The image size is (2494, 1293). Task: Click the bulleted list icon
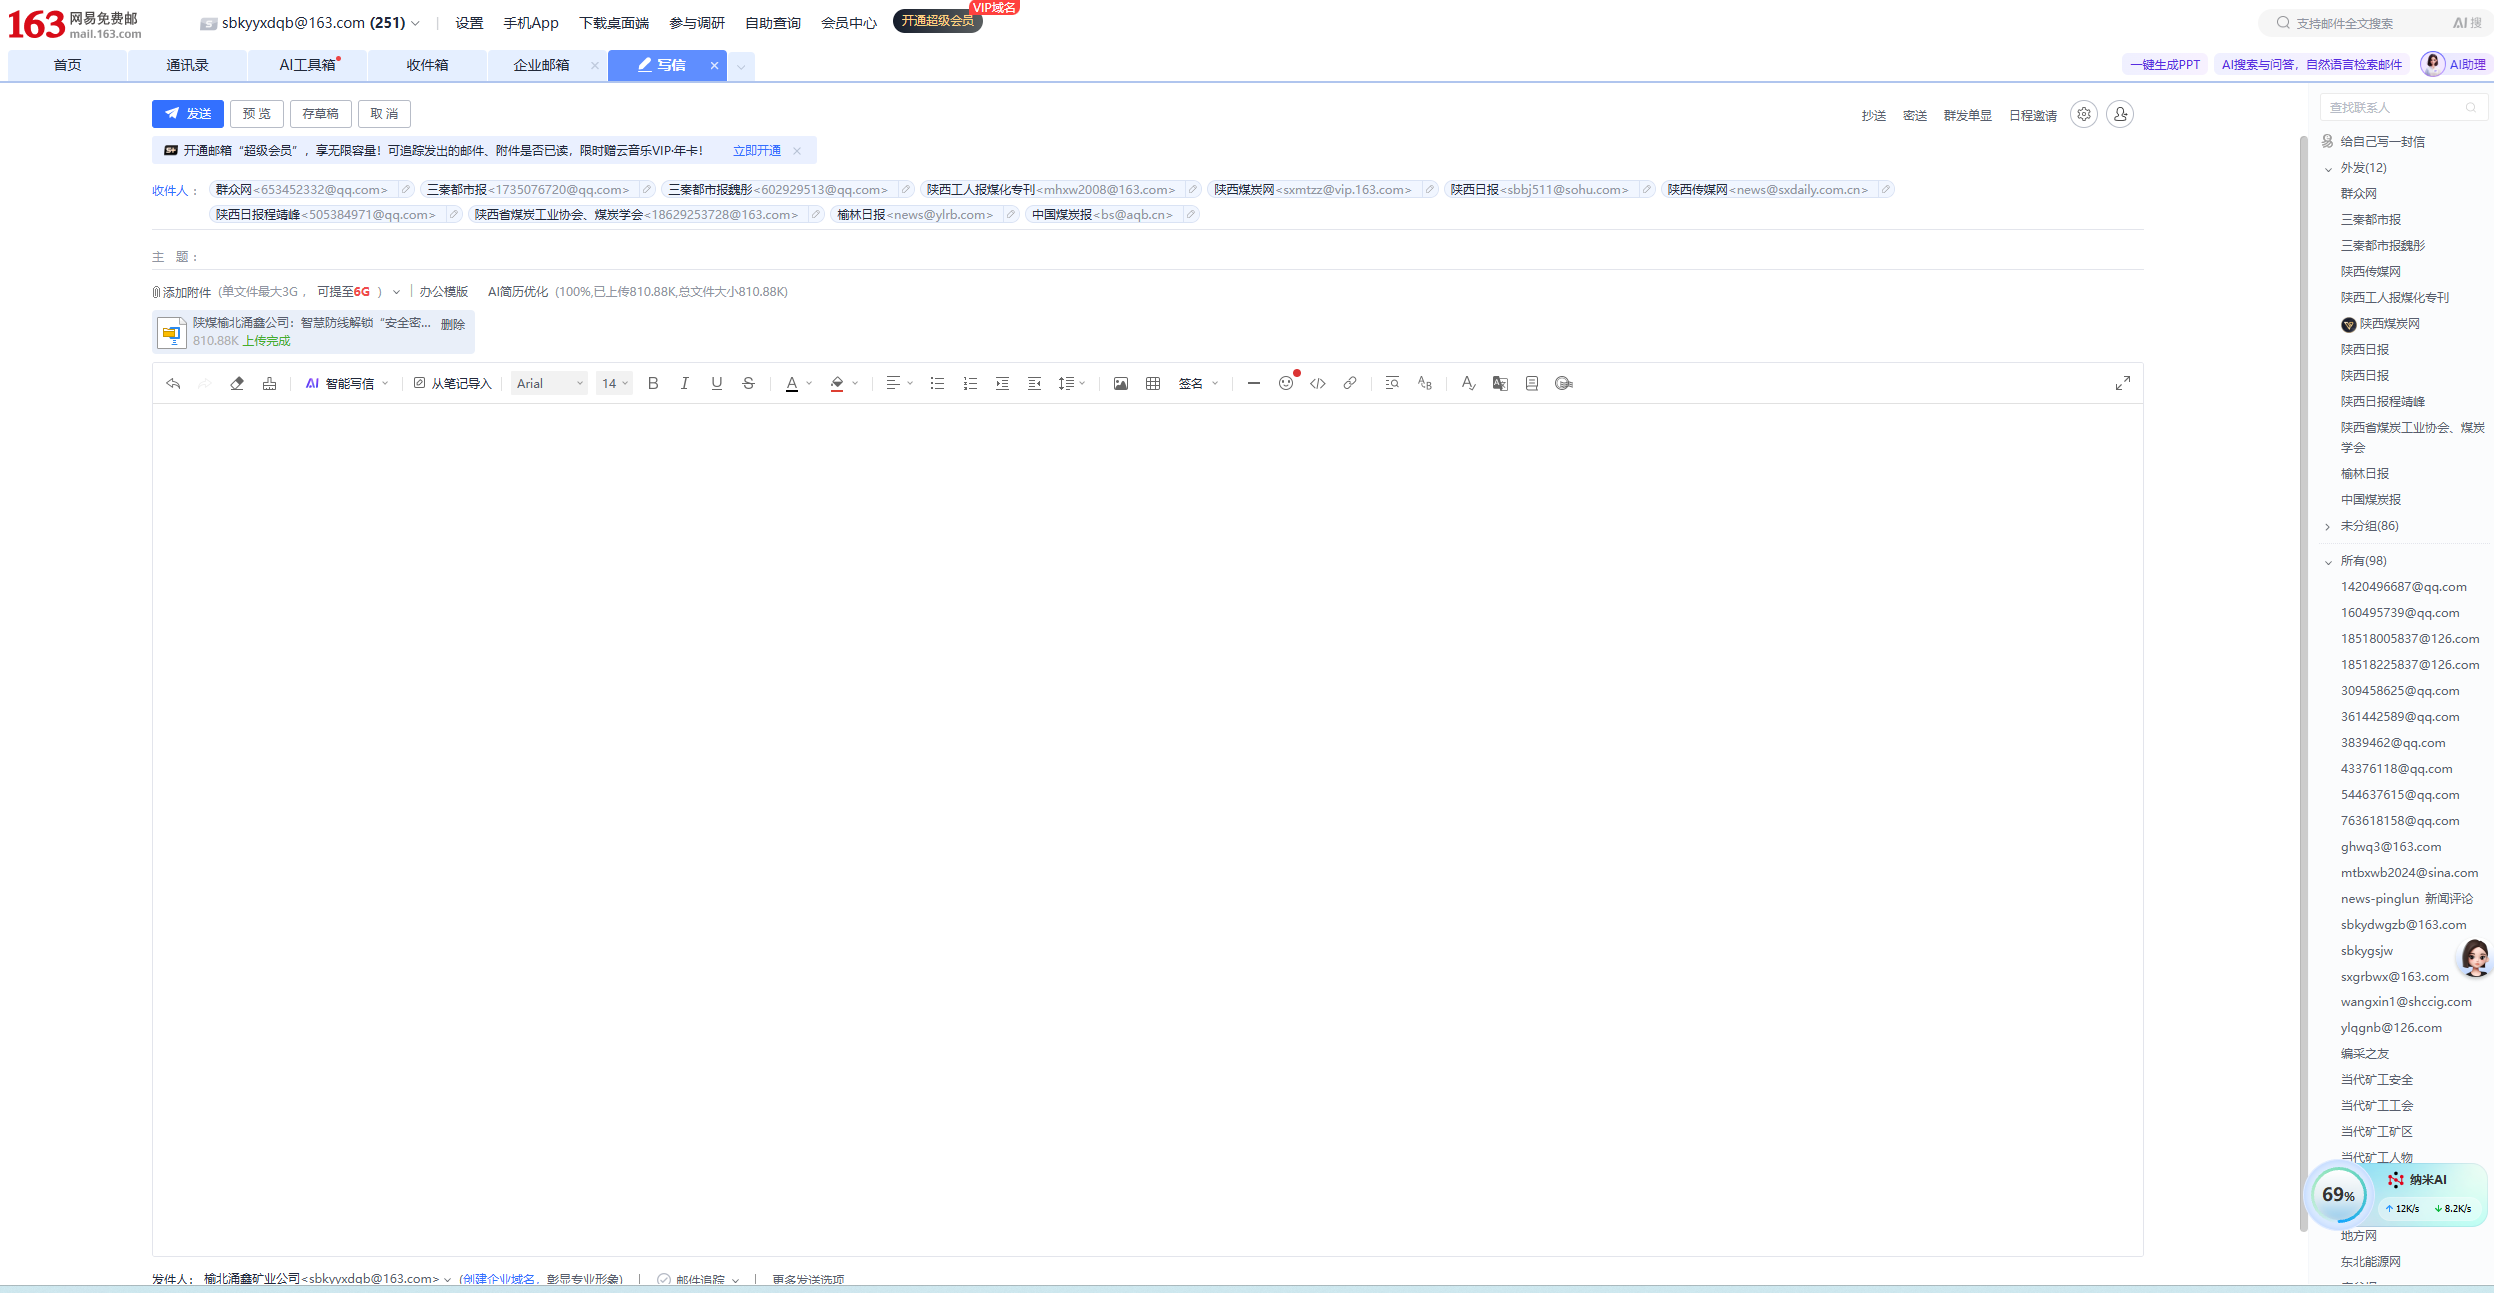(937, 384)
